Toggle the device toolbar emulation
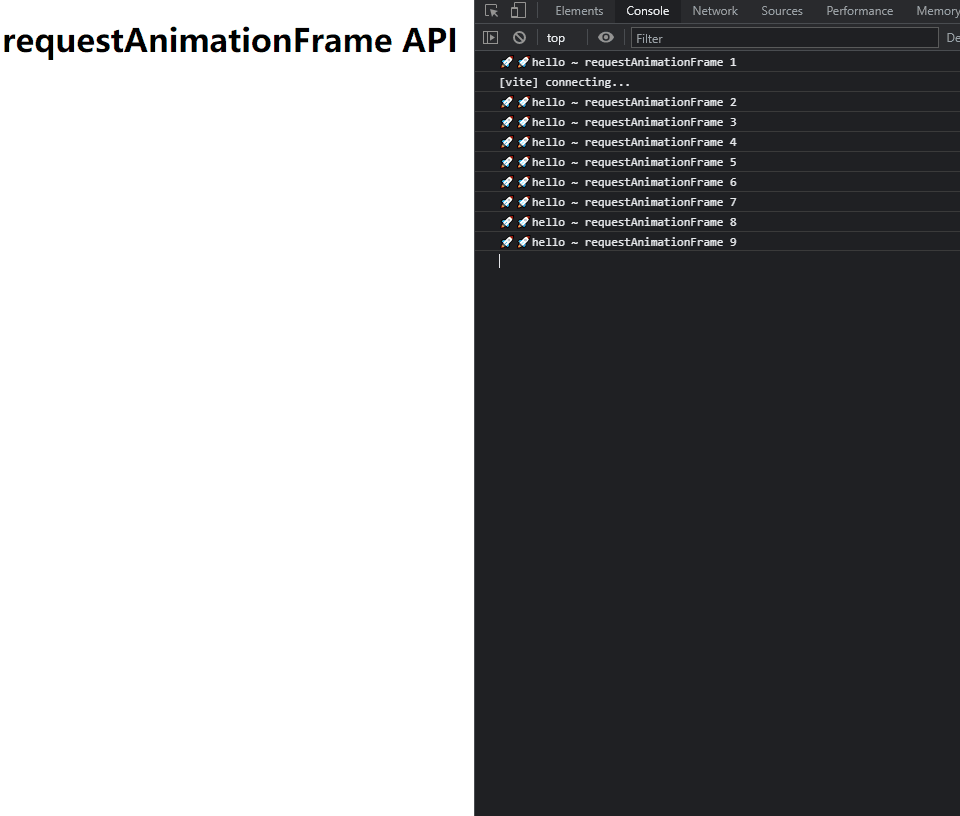This screenshot has width=960, height=816. click(516, 10)
